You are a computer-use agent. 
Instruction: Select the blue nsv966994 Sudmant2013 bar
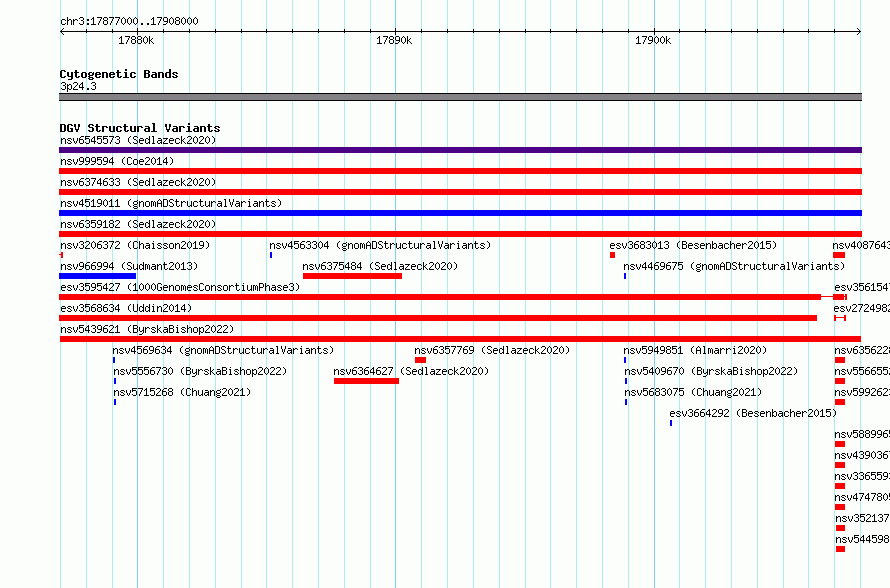[x=98, y=276]
